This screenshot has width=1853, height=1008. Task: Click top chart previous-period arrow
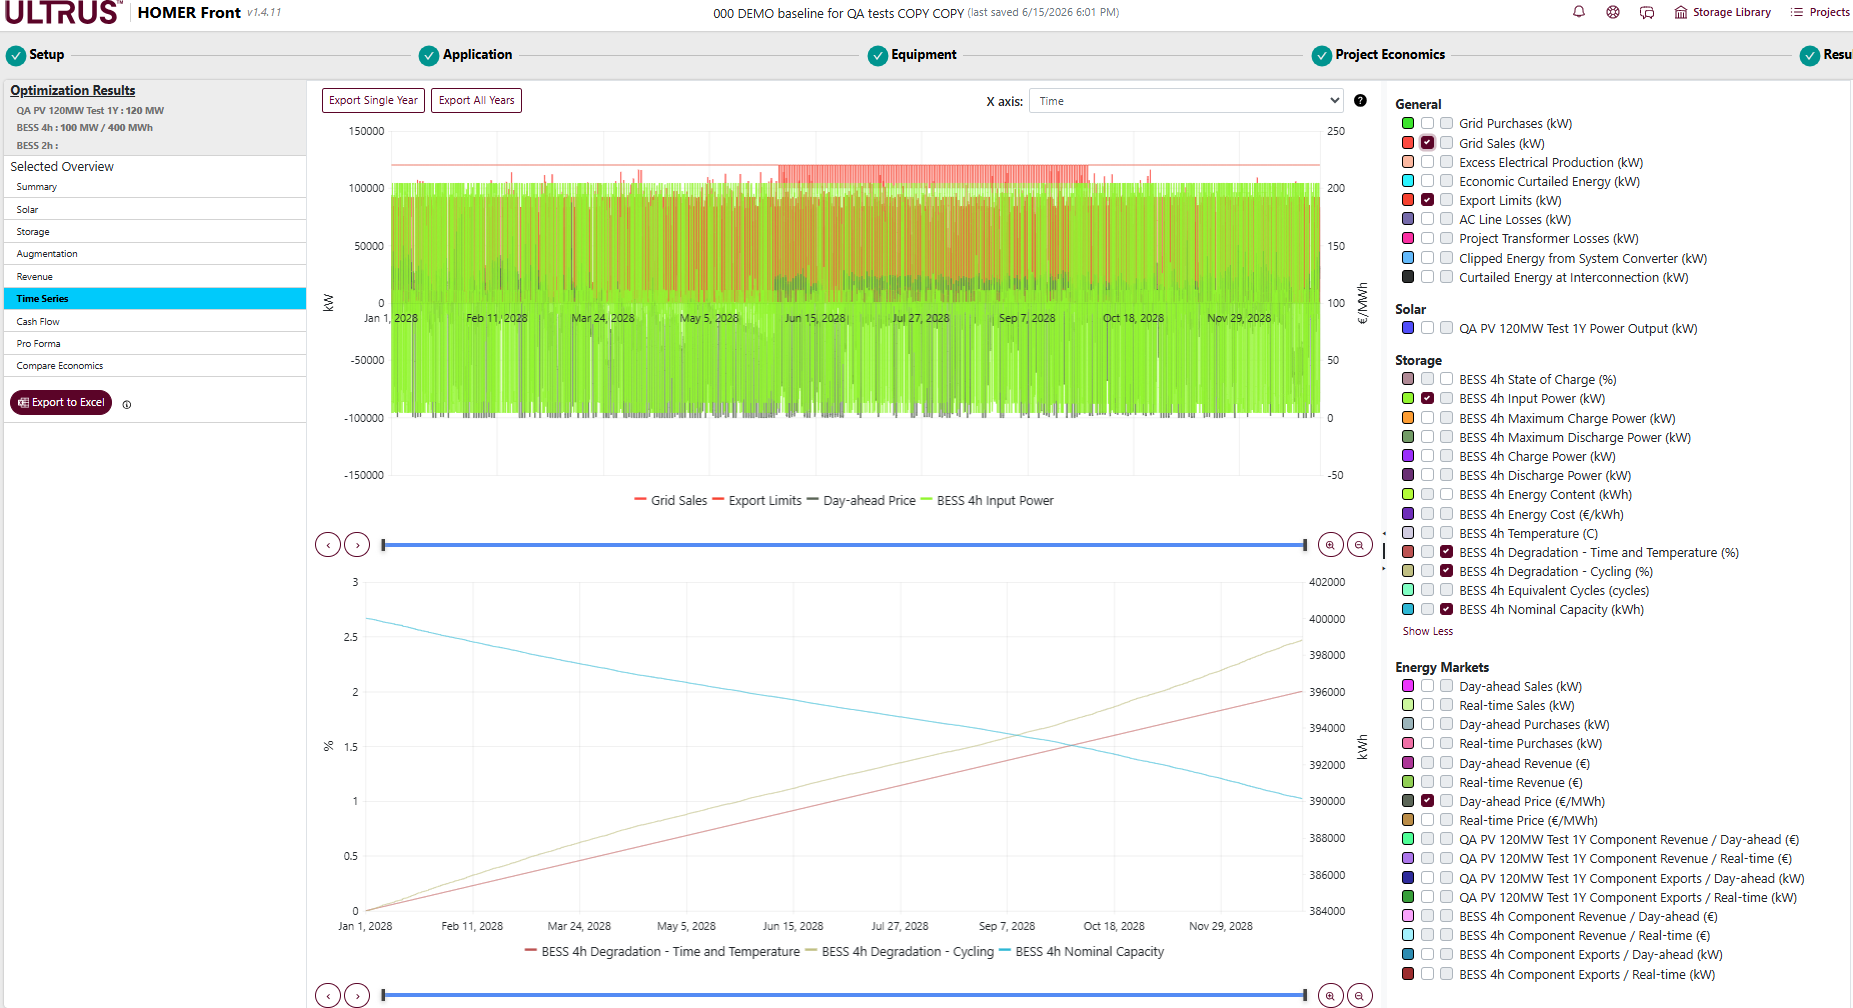tap(328, 545)
